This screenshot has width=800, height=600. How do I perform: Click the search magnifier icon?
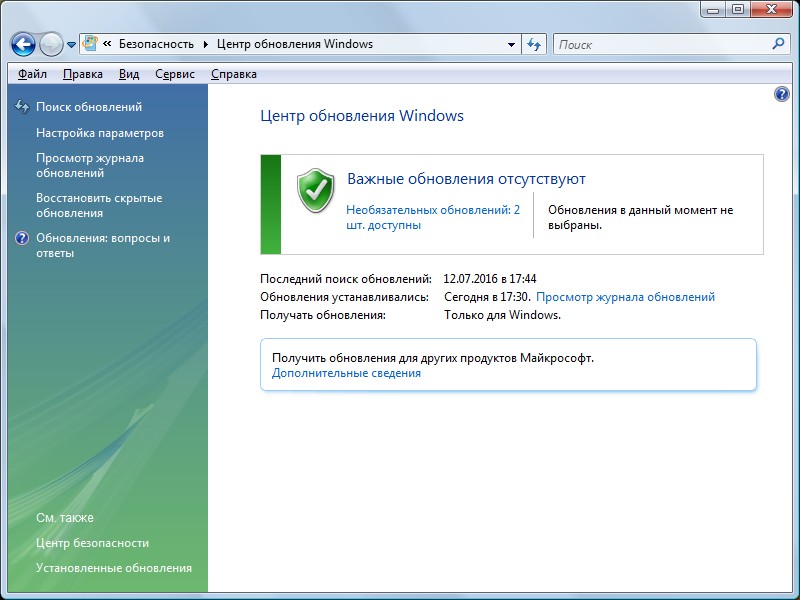pos(779,44)
